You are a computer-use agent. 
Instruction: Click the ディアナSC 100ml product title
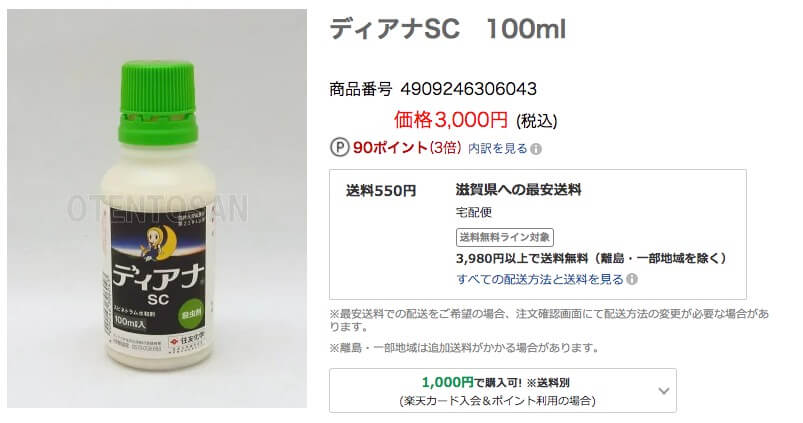coord(448,29)
